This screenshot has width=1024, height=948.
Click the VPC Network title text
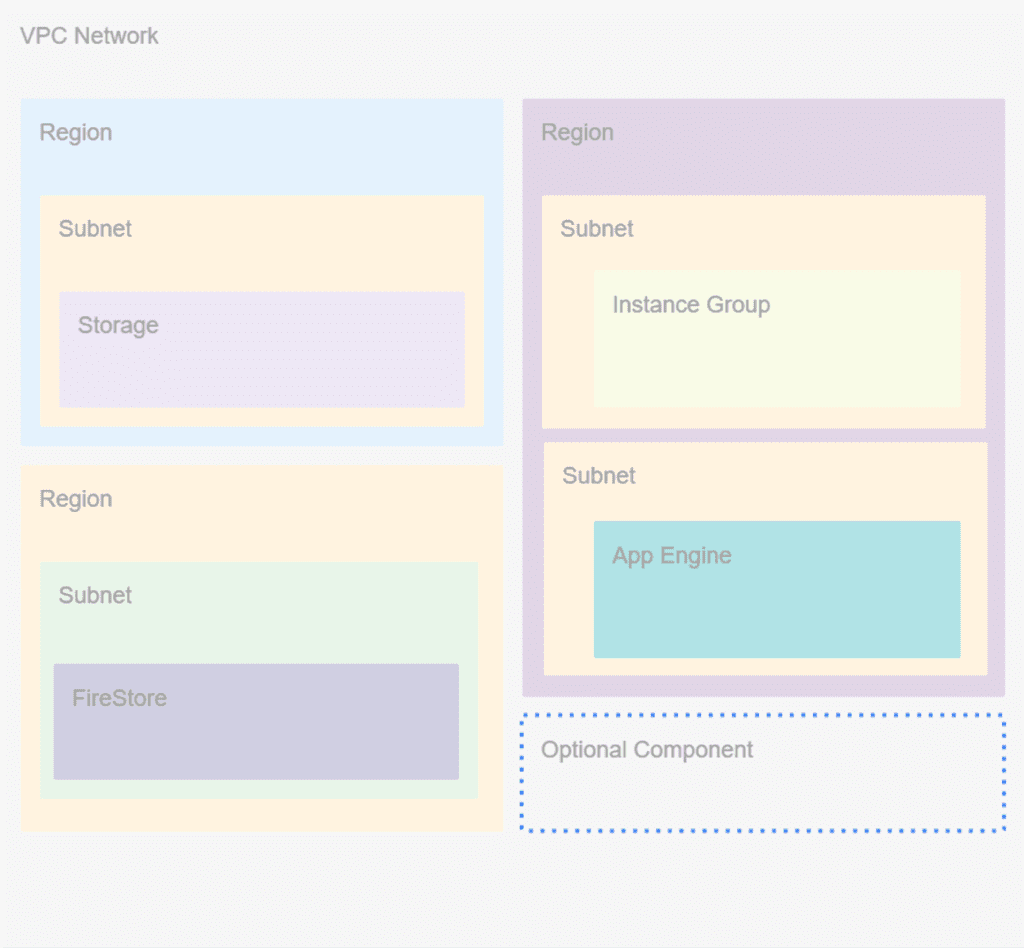89,36
